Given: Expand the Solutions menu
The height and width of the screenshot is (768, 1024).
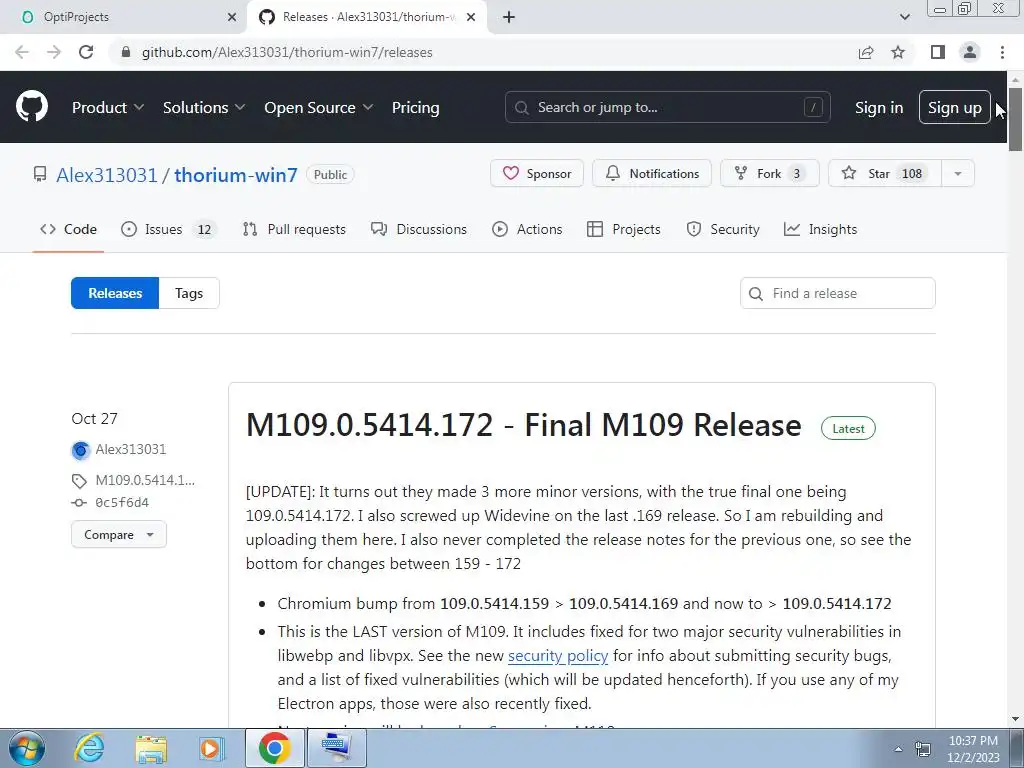Looking at the screenshot, I should (x=204, y=108).
